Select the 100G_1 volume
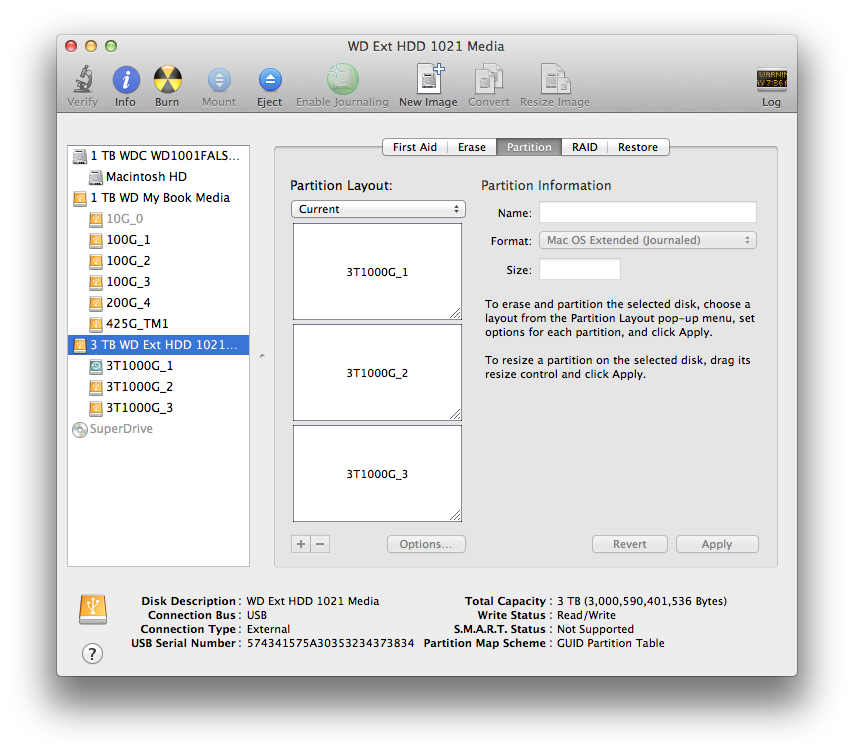This screenshot has width=854, height=755. (158, 240)
